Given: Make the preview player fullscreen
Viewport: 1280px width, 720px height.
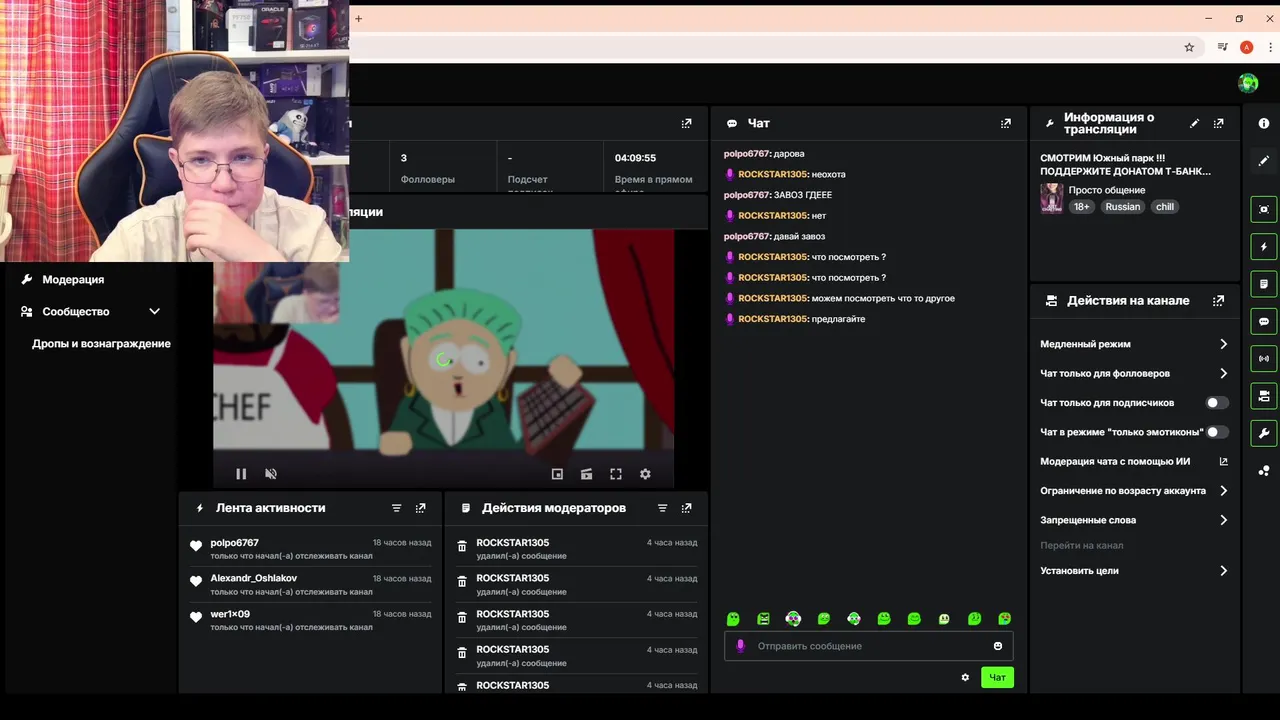Looking at the screenshot, I should [x=616, y=474].
